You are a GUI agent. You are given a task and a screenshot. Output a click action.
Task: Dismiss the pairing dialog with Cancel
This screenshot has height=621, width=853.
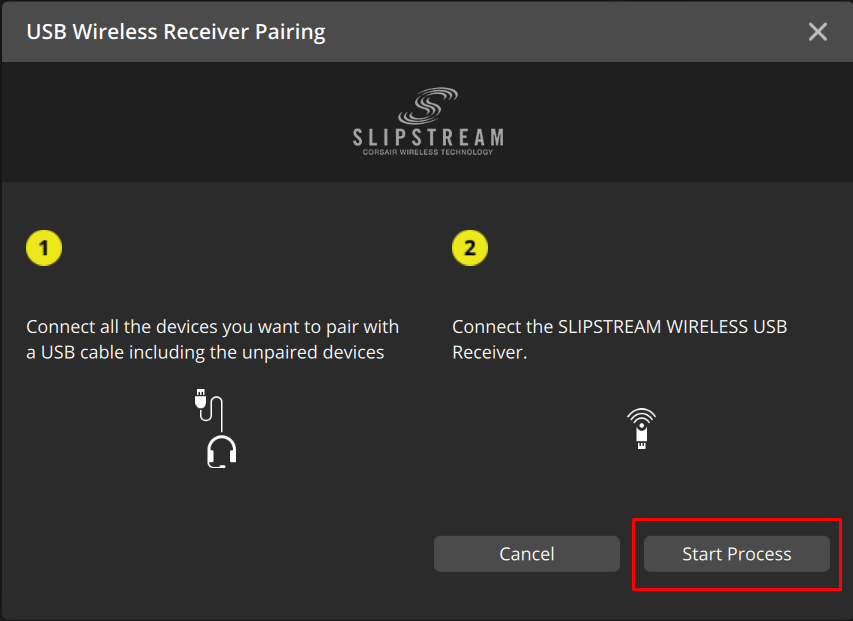coord(526,553)
